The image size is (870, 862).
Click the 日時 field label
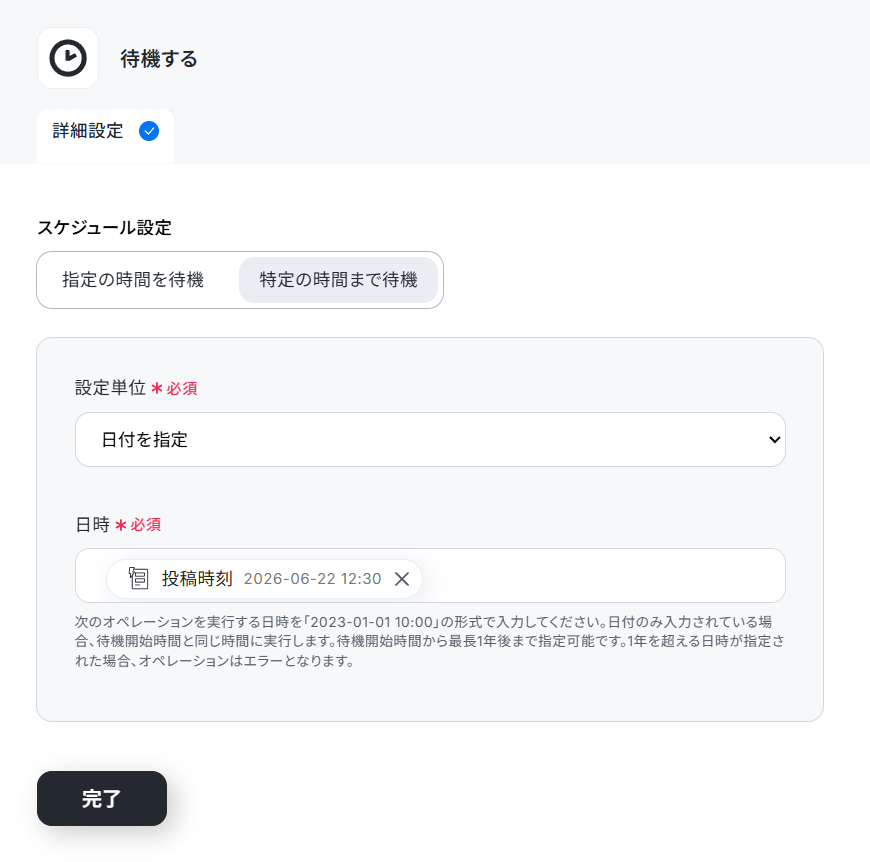pyautogui.click(x=93, y=524)
